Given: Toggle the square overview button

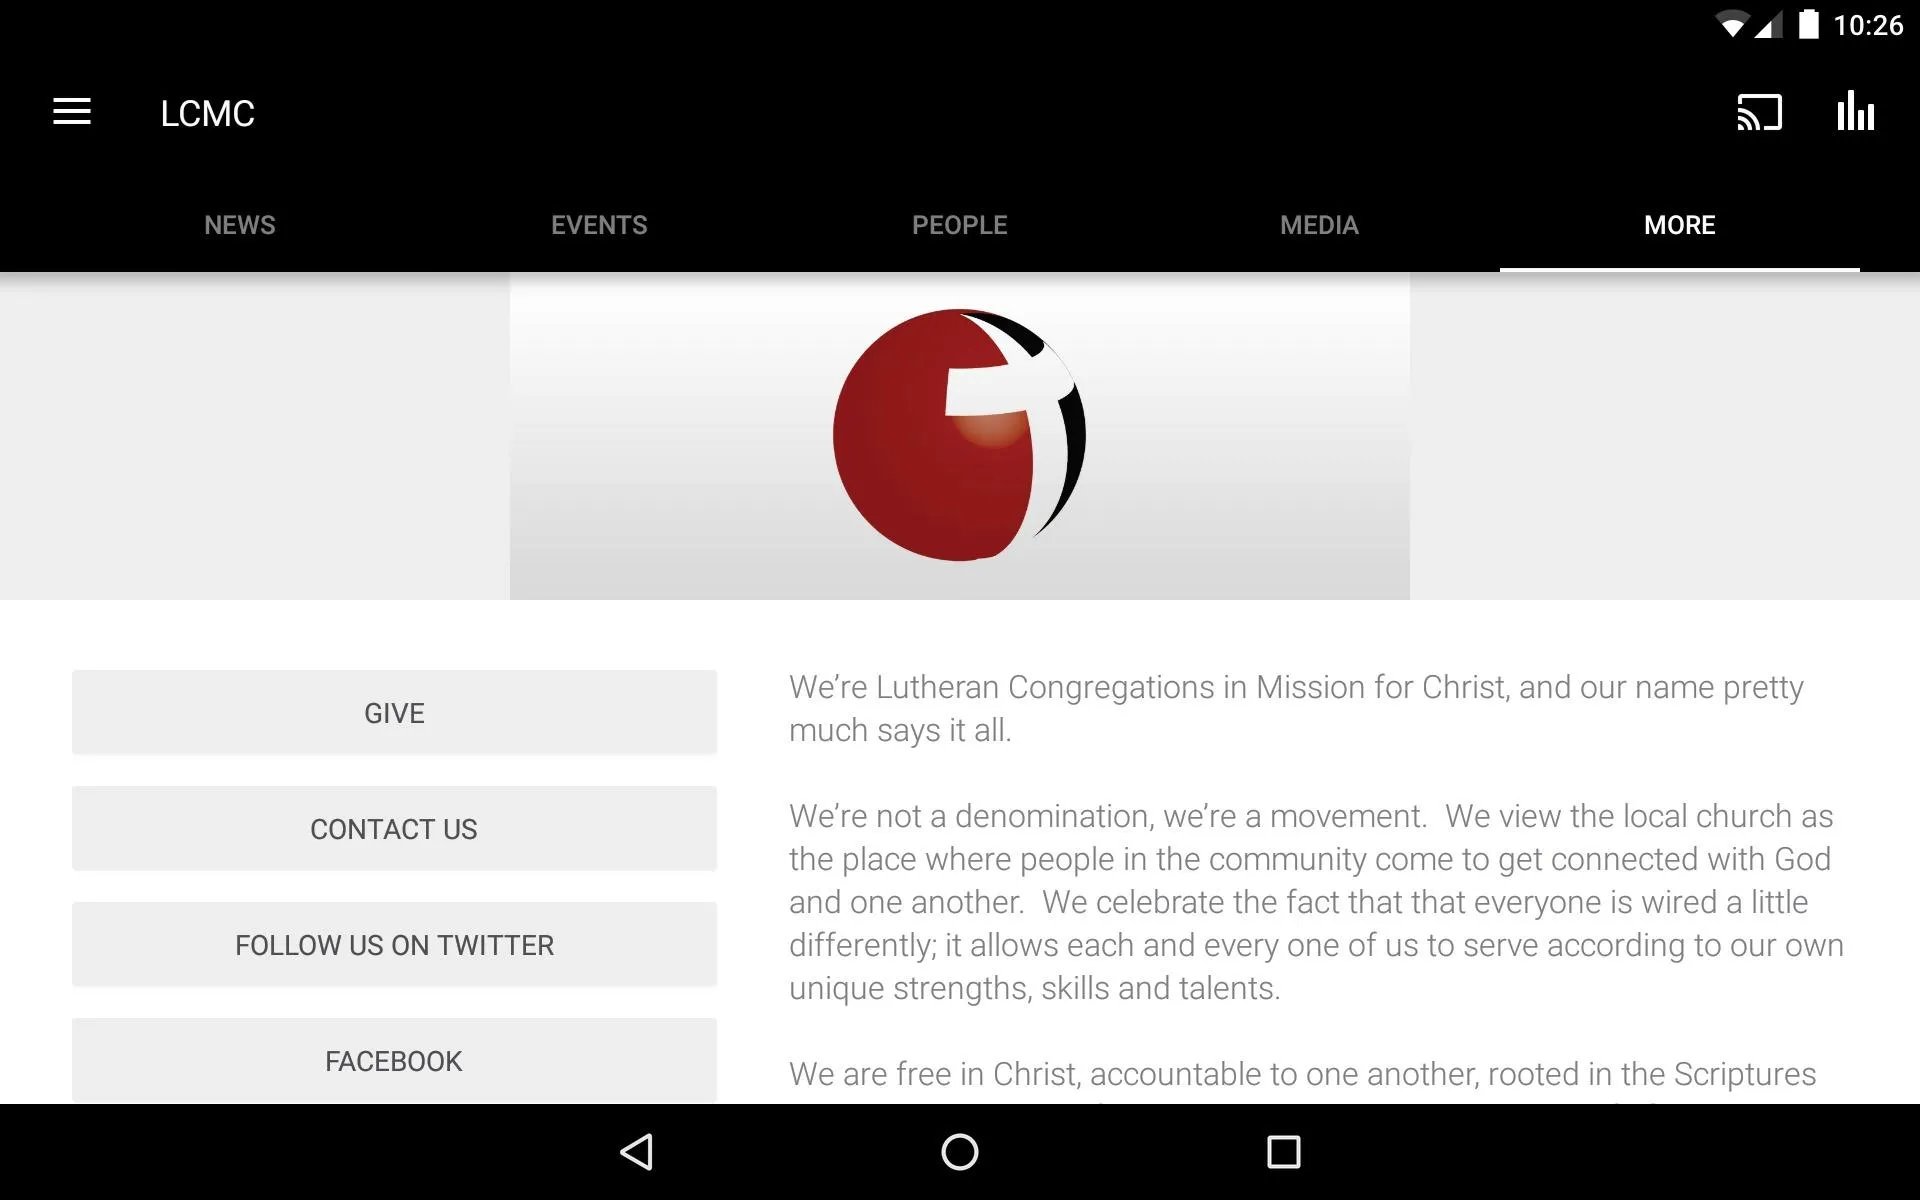Looking at the screenshot, I should pos(1284,1150).
